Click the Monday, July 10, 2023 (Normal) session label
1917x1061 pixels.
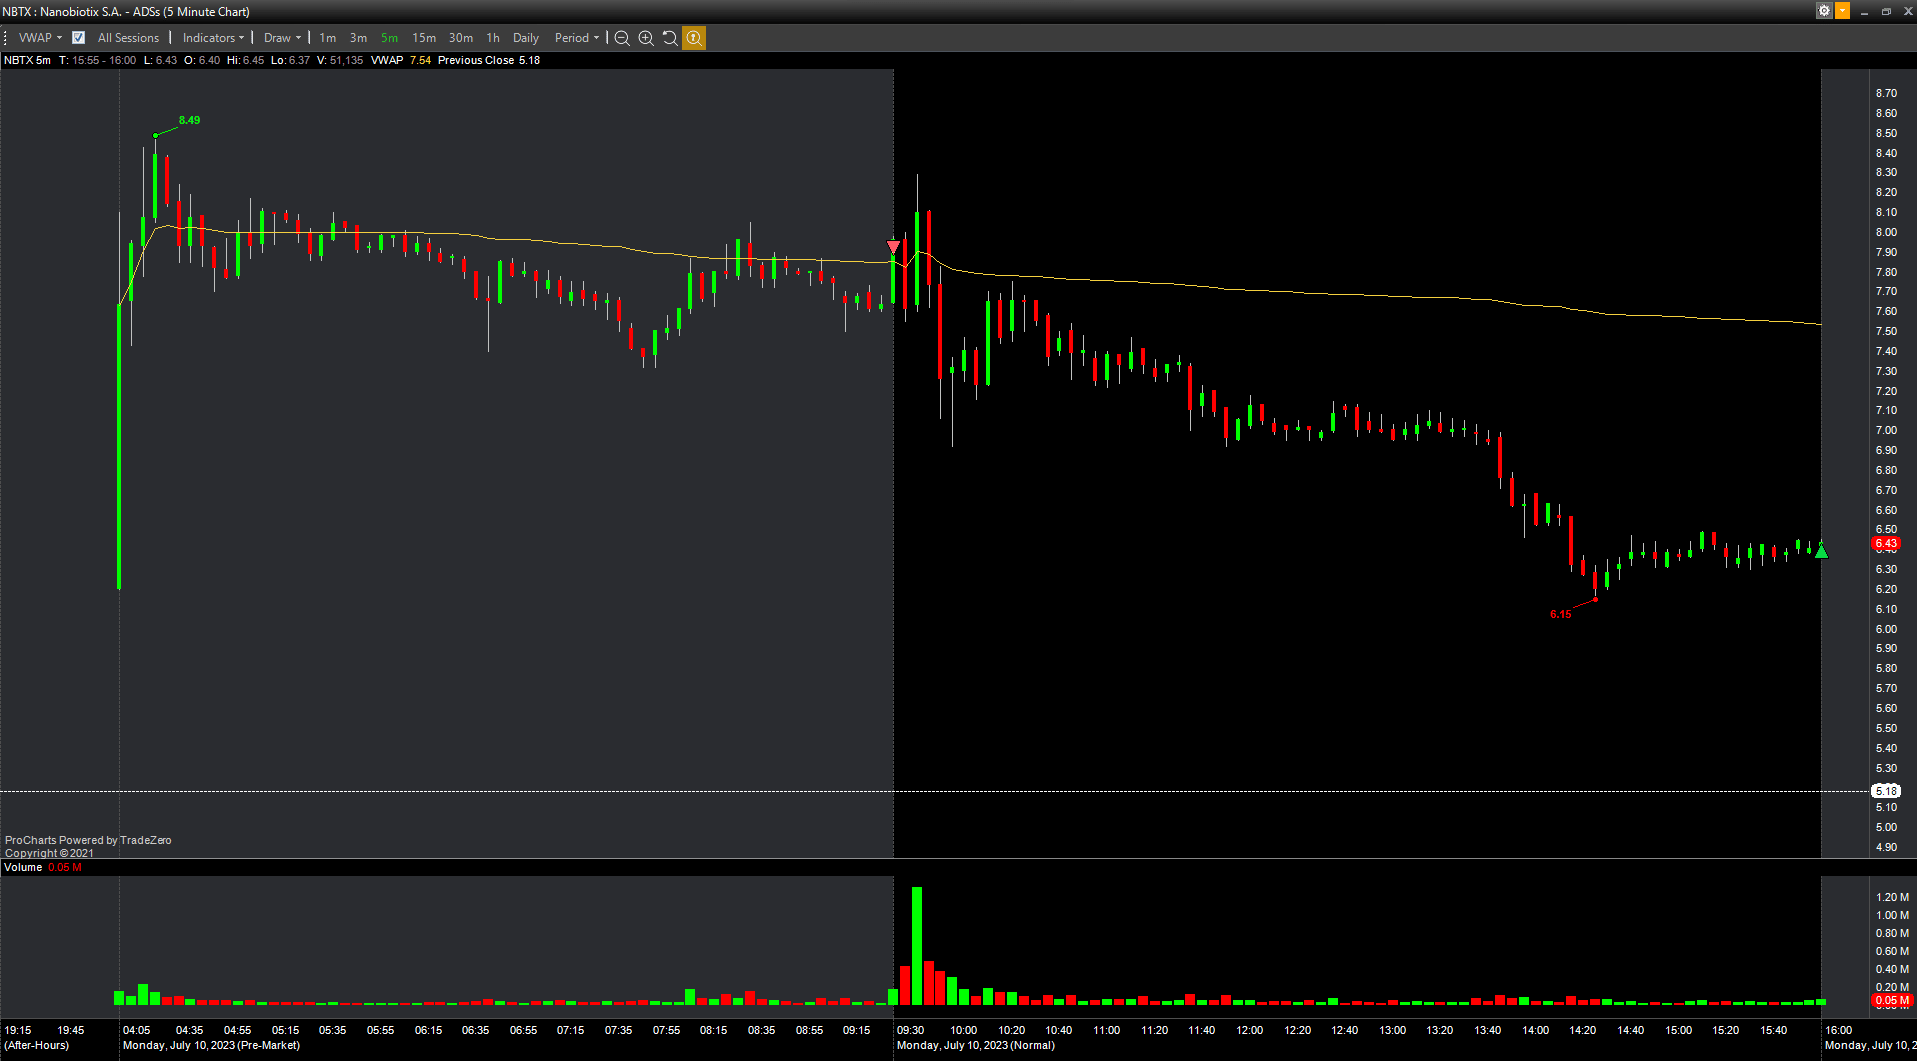pyautogui.click(x=976, y=1045)
